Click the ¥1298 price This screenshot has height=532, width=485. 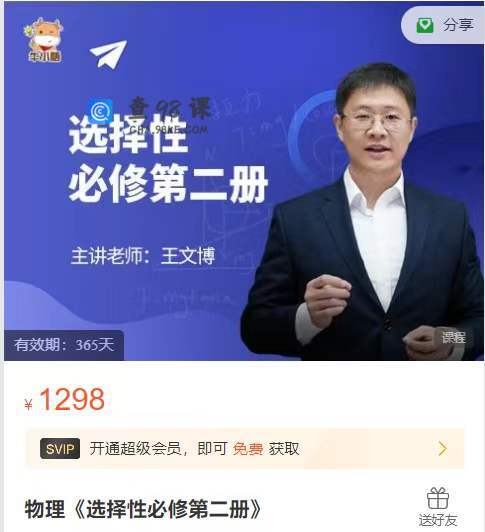[x=64, y=399]
